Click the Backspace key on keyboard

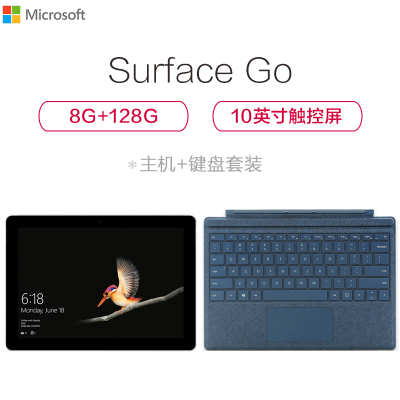click(382, 247)
